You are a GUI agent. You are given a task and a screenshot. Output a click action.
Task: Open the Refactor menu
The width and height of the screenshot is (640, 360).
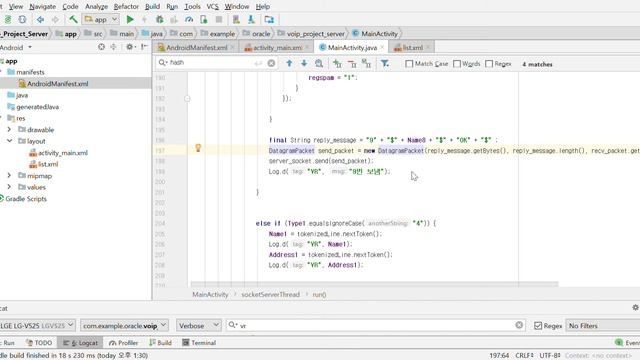point(126,7)
